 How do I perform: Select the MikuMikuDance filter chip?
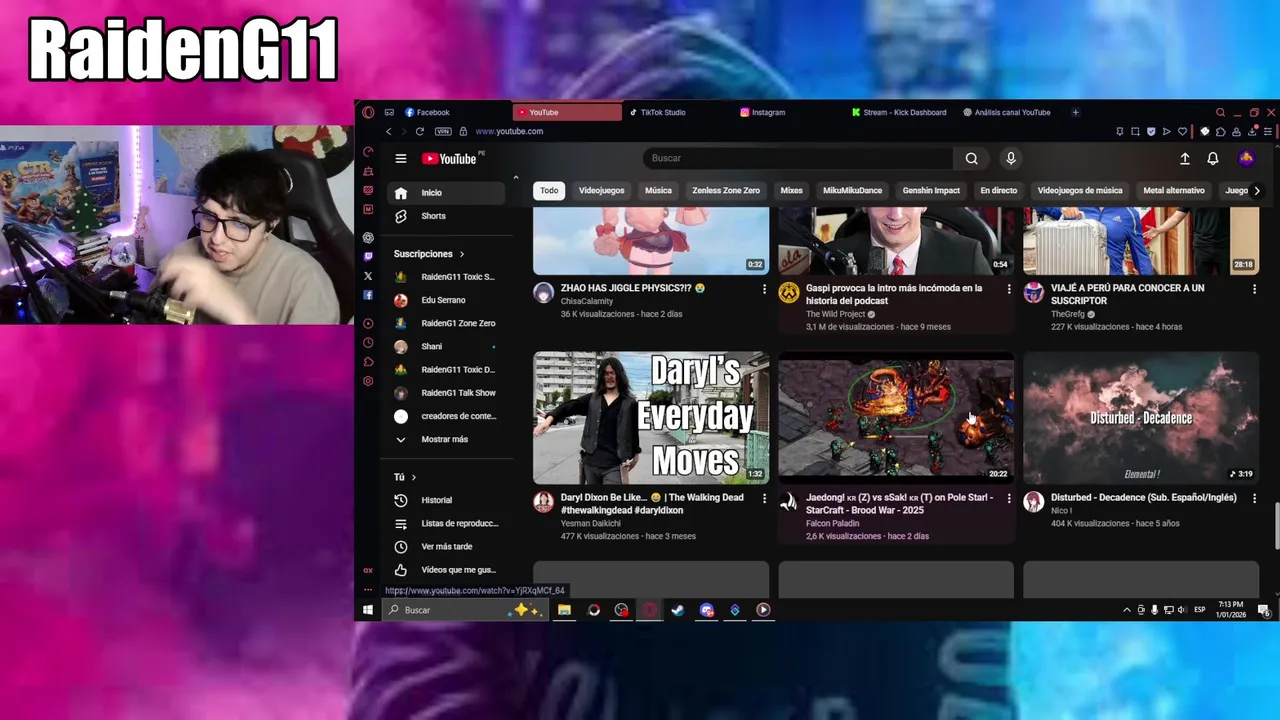point(852,190)
